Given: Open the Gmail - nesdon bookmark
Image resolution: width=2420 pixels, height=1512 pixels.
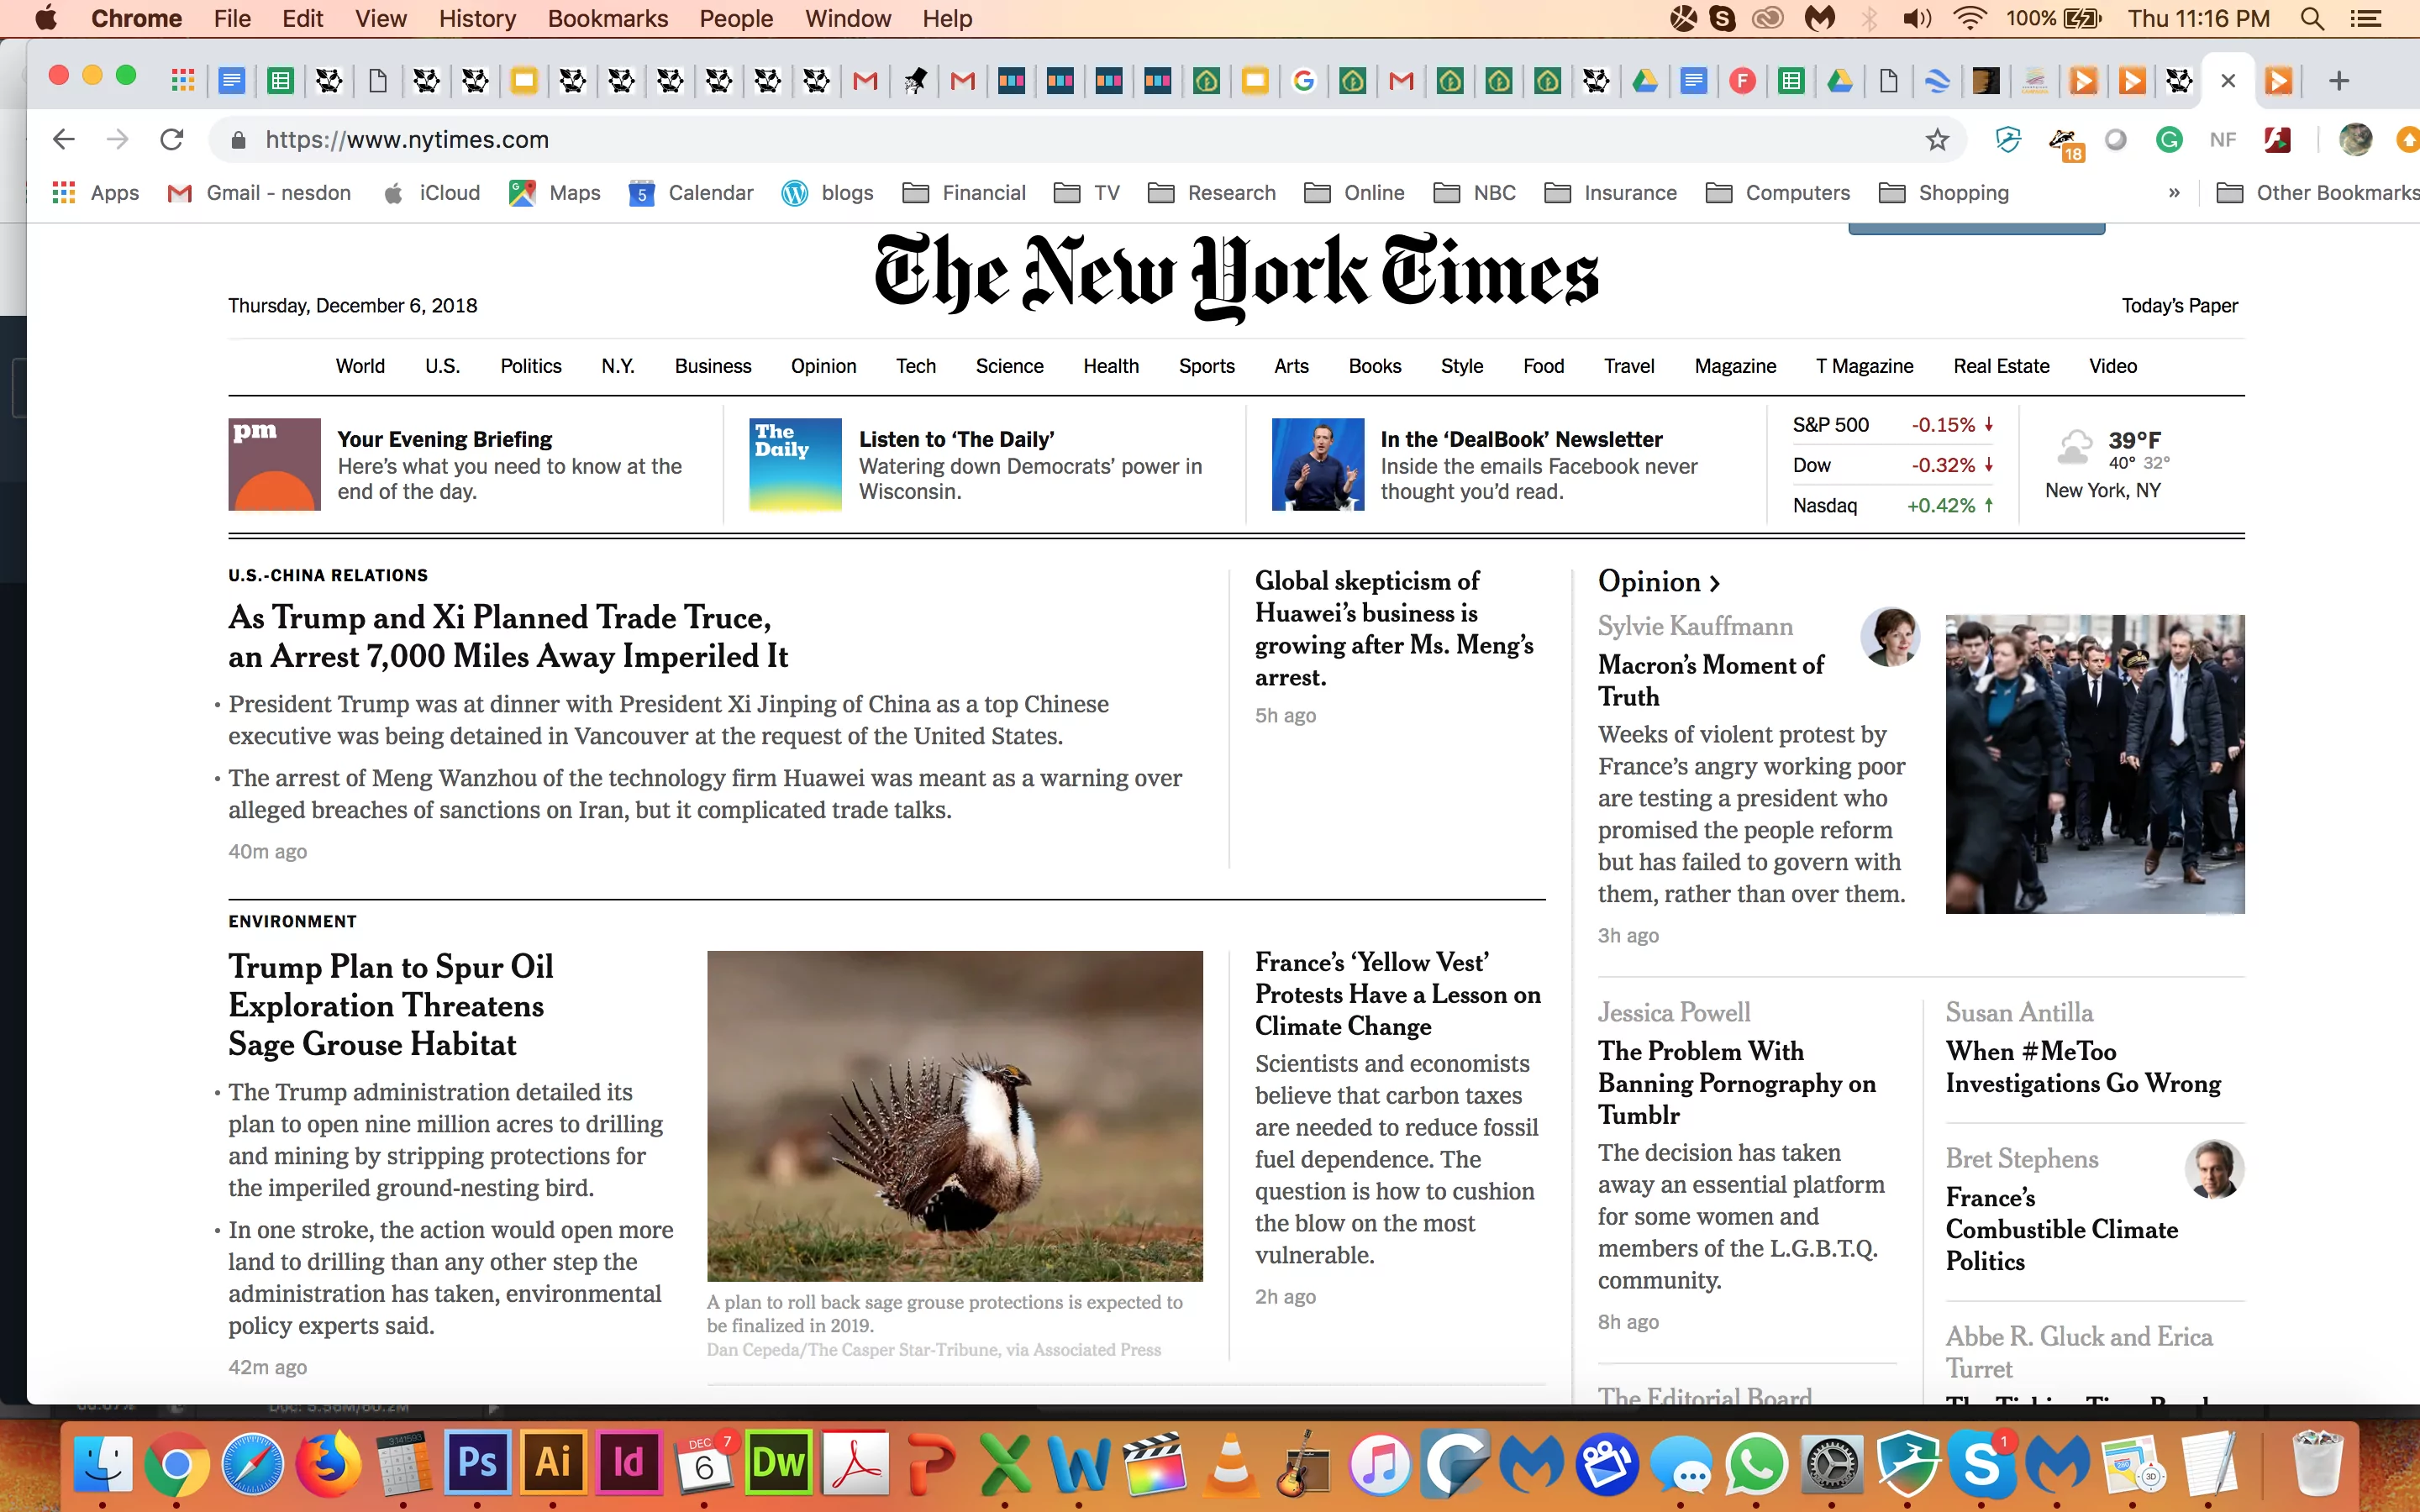Looking at the screenshot, I should pyautogui.click(x=259, y=193).
